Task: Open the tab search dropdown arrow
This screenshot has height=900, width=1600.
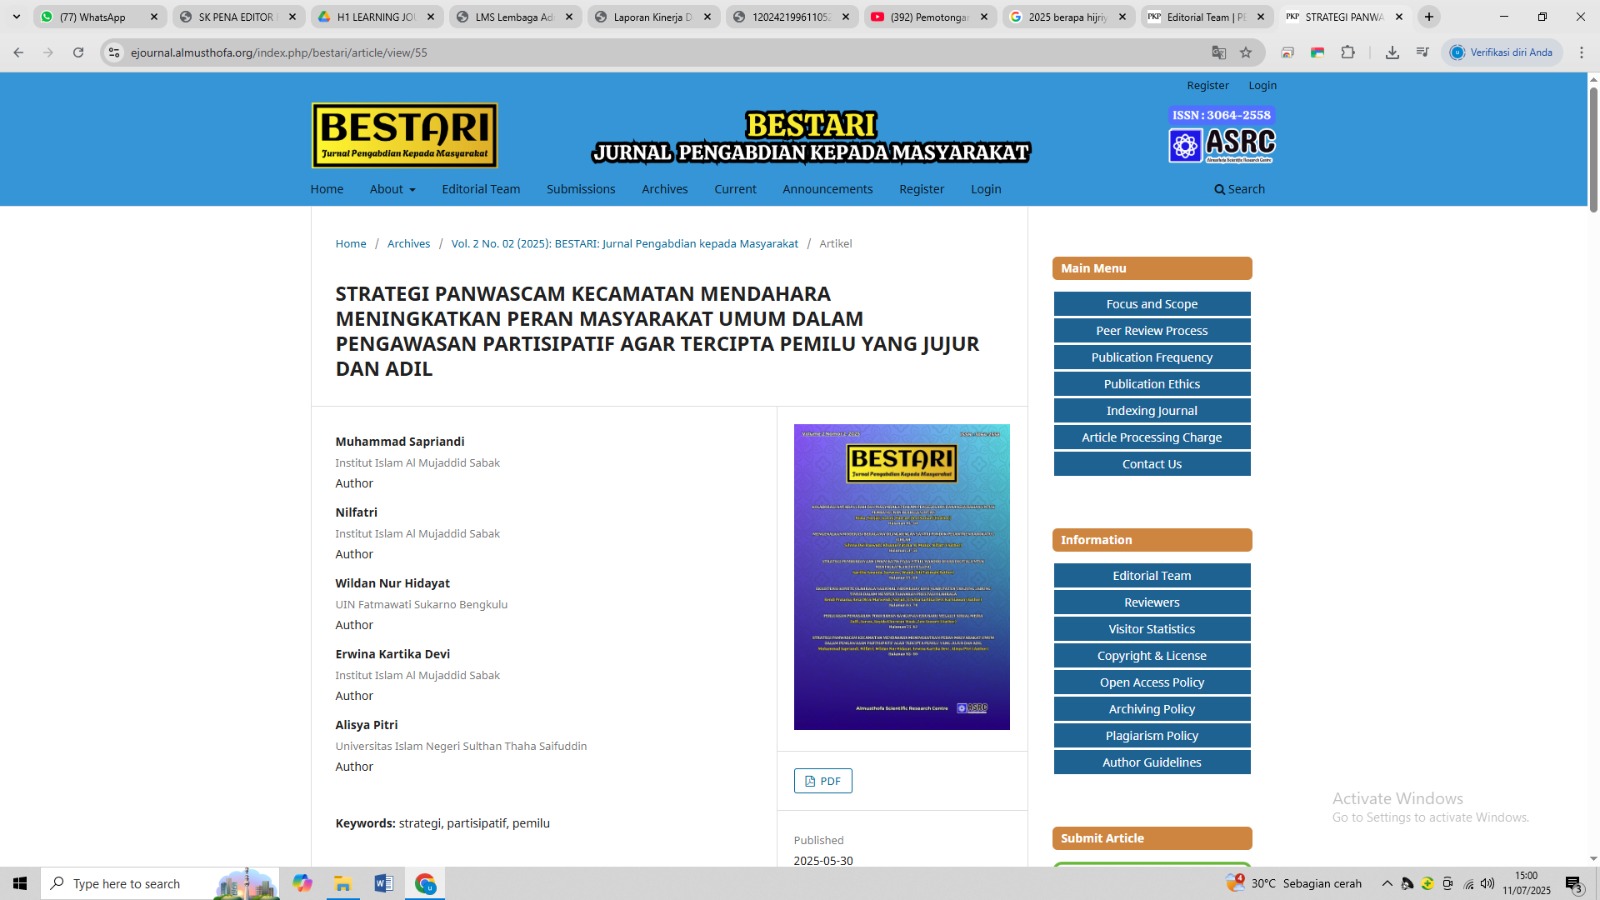Action: 16,17
